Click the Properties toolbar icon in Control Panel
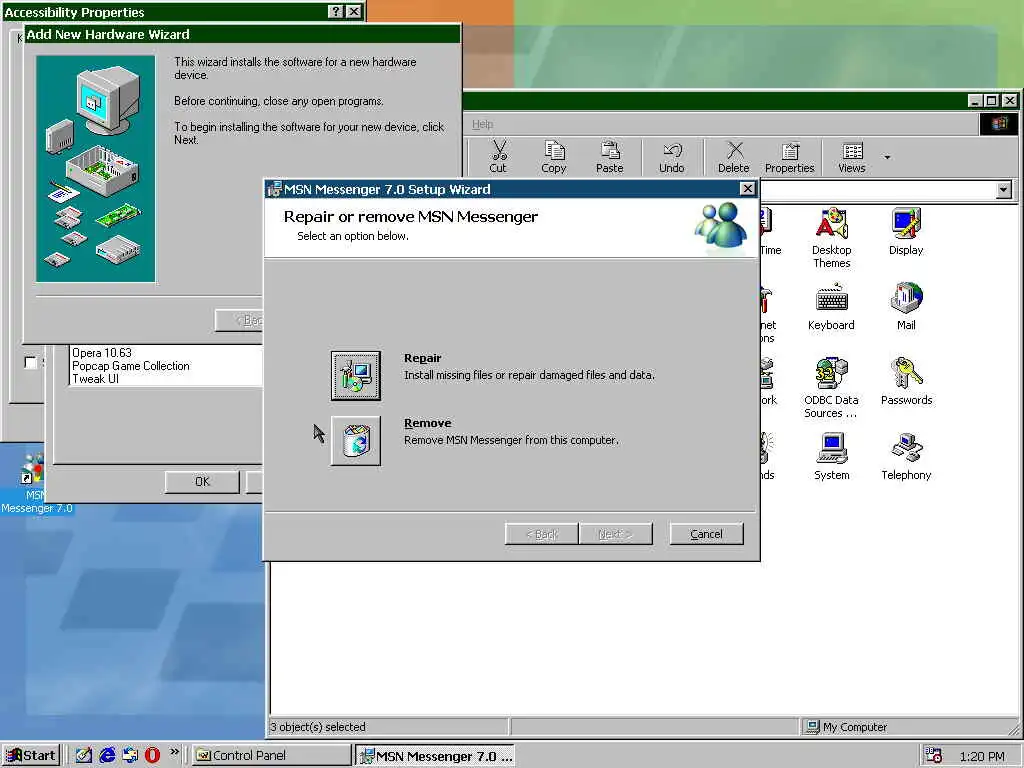The width and height of the screenshot is (1024, 768). (790, 157)
